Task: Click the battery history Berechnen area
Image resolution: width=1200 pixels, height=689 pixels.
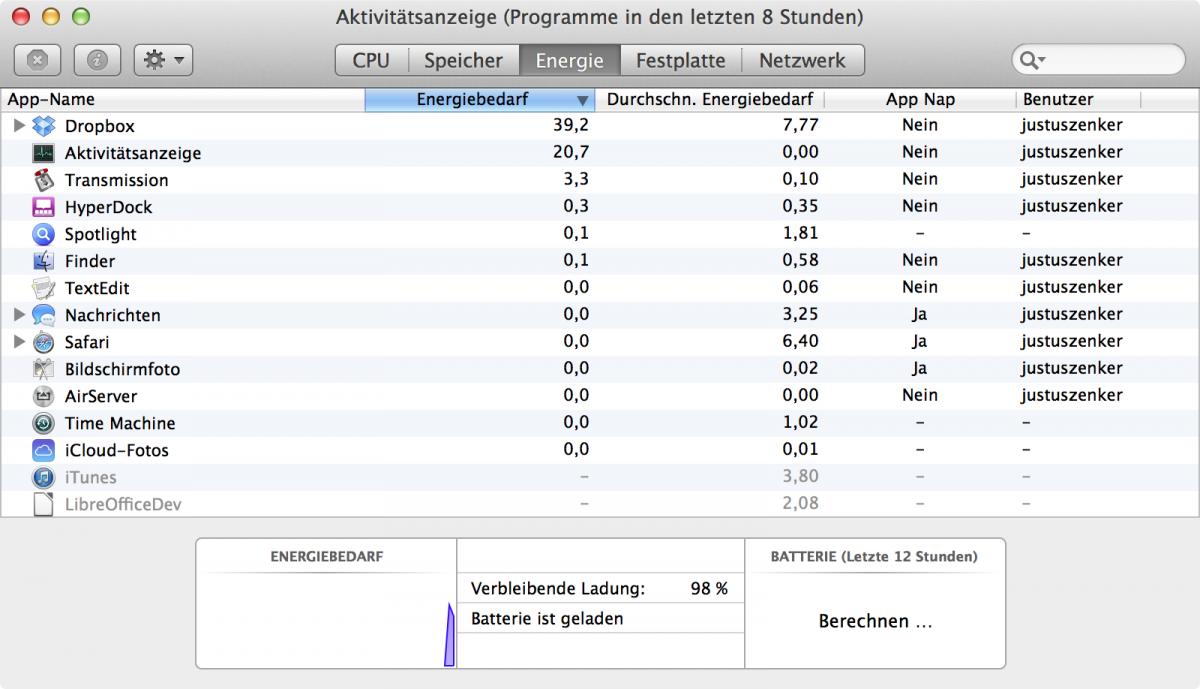Action: pyautogui.click(x=875, y=621)
